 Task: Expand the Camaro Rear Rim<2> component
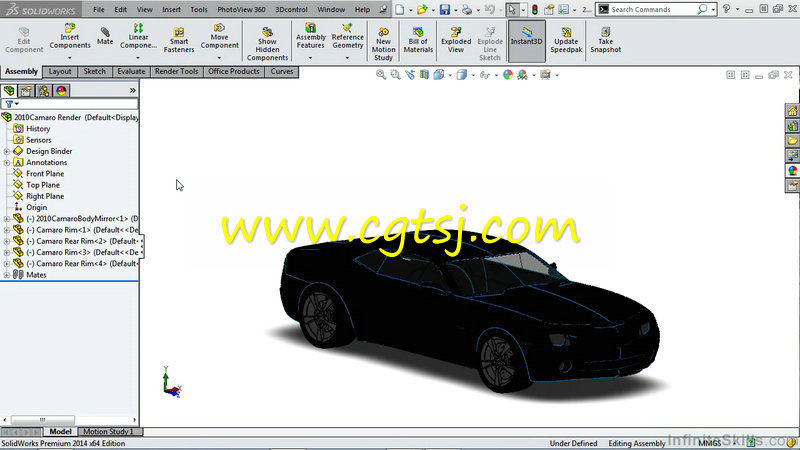click(7, 241)
